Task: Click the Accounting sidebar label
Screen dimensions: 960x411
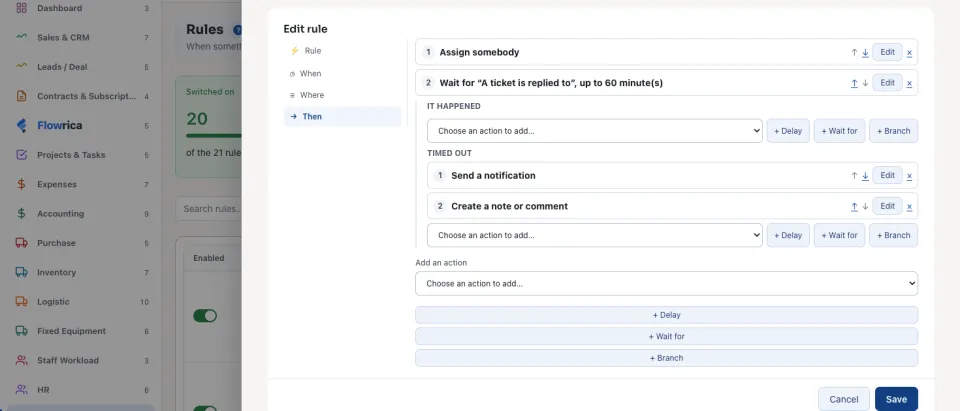Action: click(60, 214)
